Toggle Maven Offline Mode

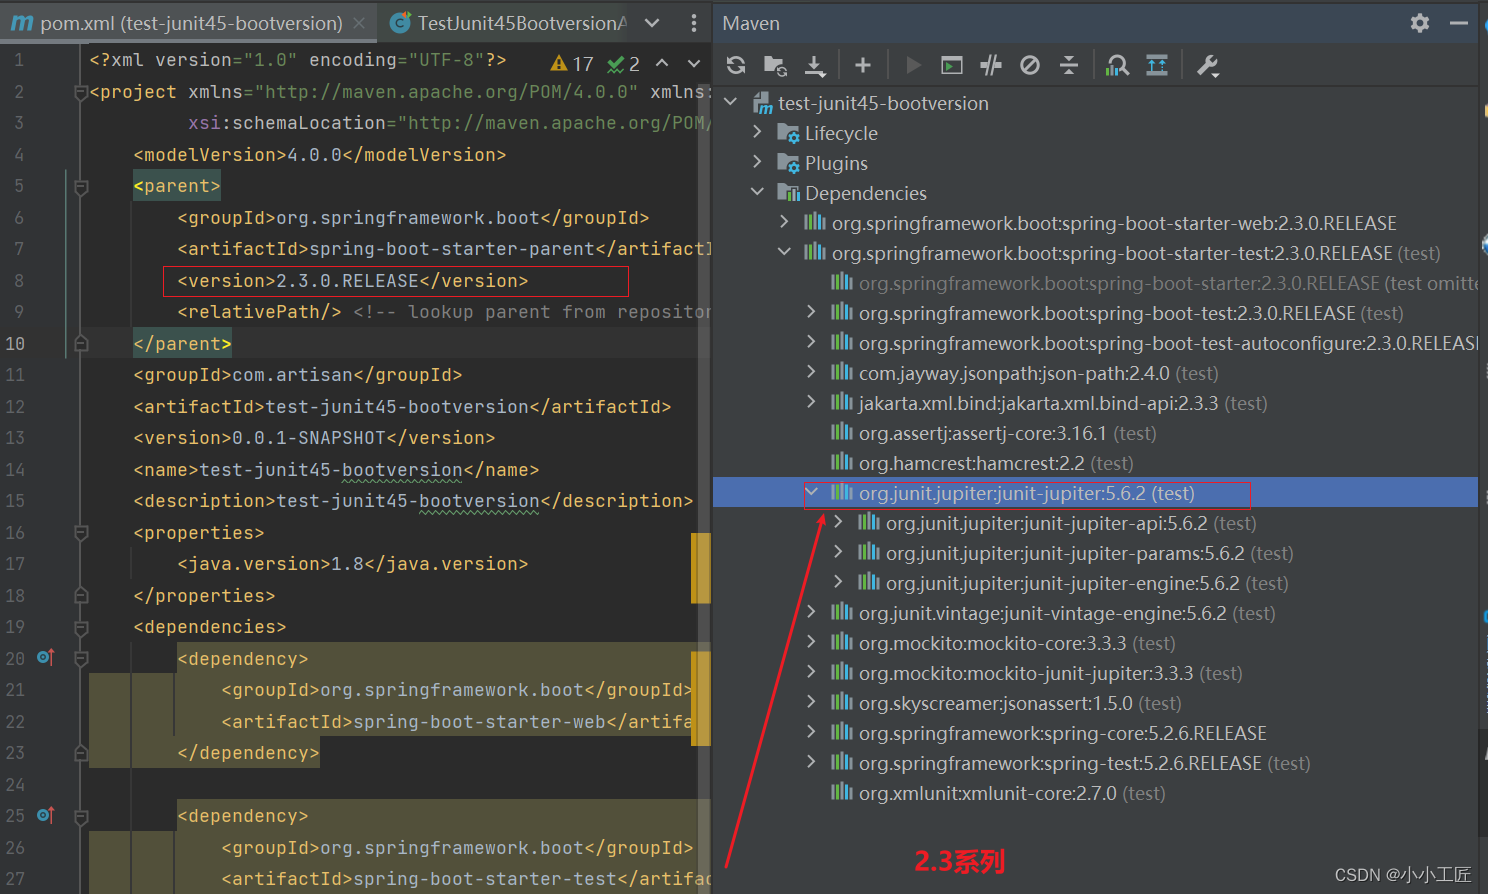tap(991, 65)
